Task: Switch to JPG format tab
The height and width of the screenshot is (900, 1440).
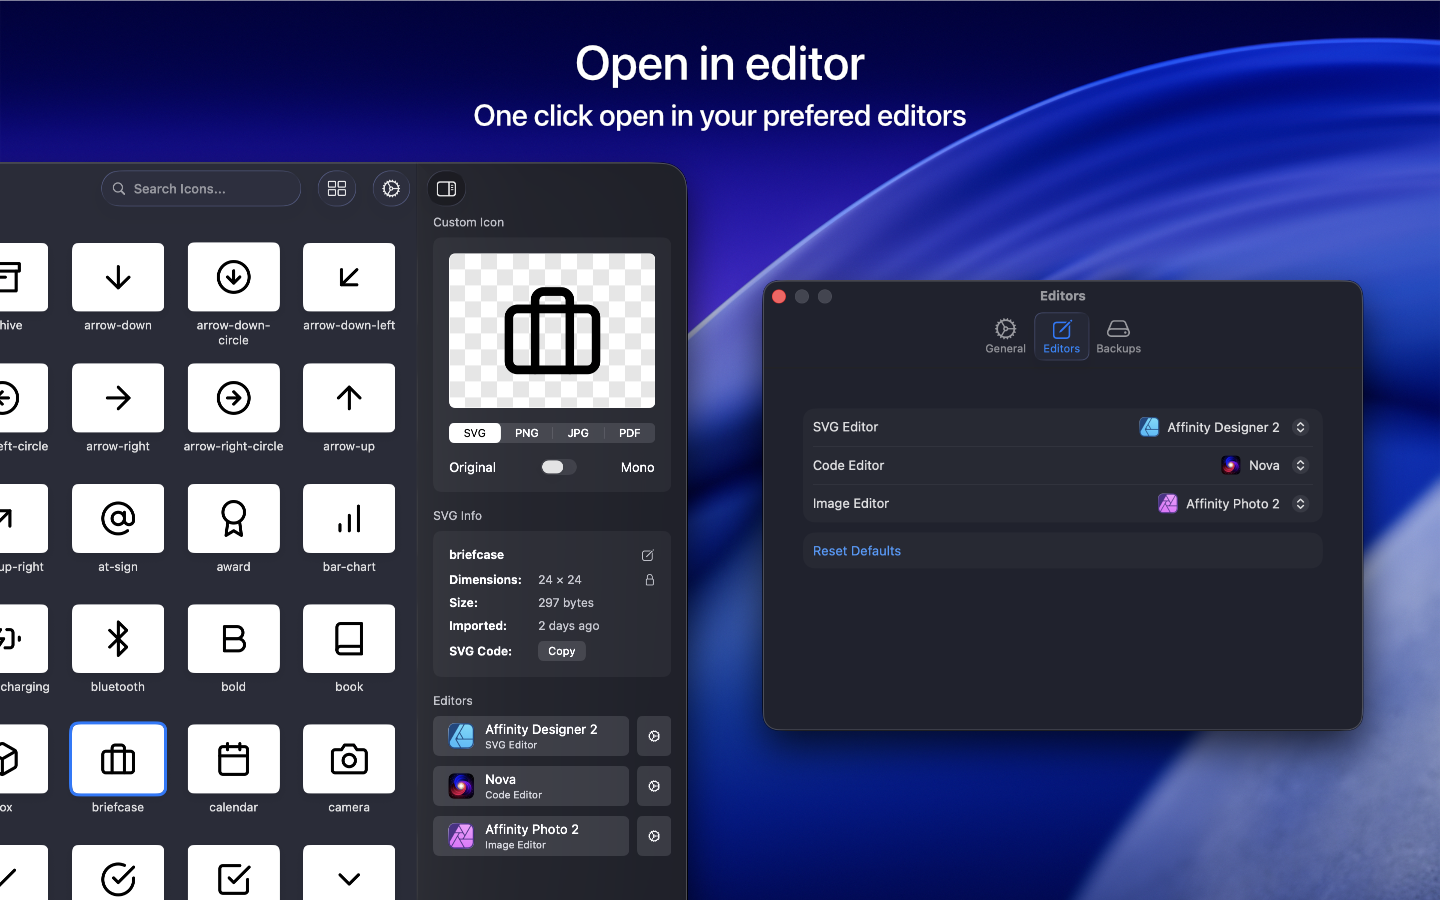Action: click(578, 433)
